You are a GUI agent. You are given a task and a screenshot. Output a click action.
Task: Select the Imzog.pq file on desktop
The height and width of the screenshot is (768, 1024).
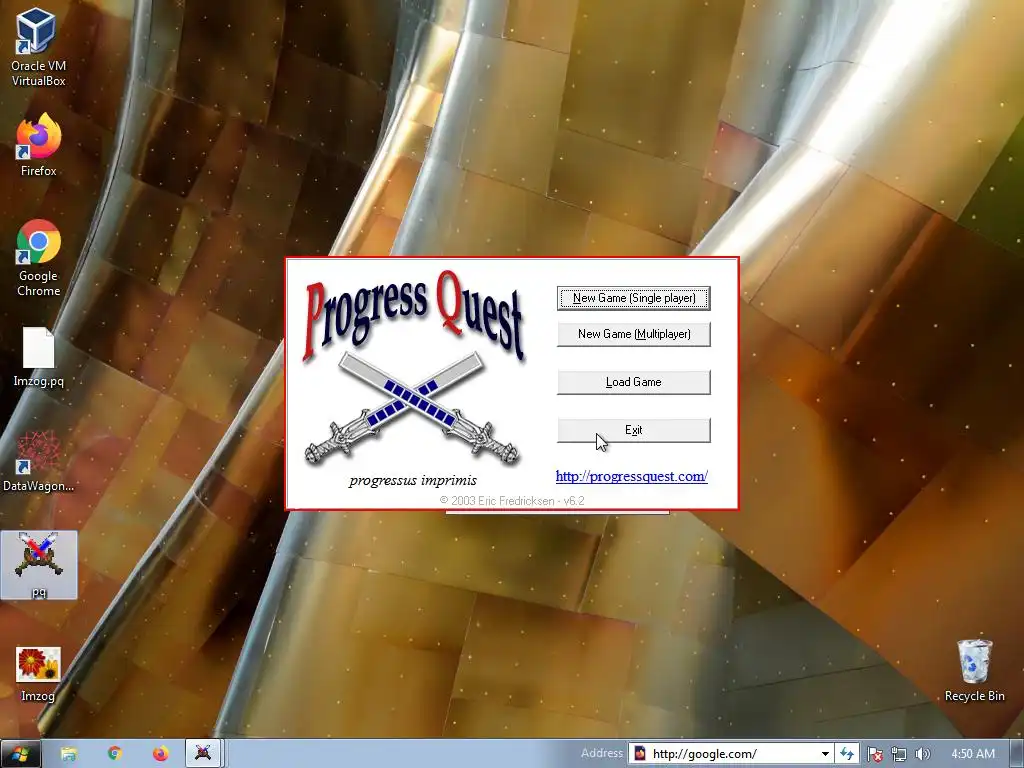(x=38, y=357)
